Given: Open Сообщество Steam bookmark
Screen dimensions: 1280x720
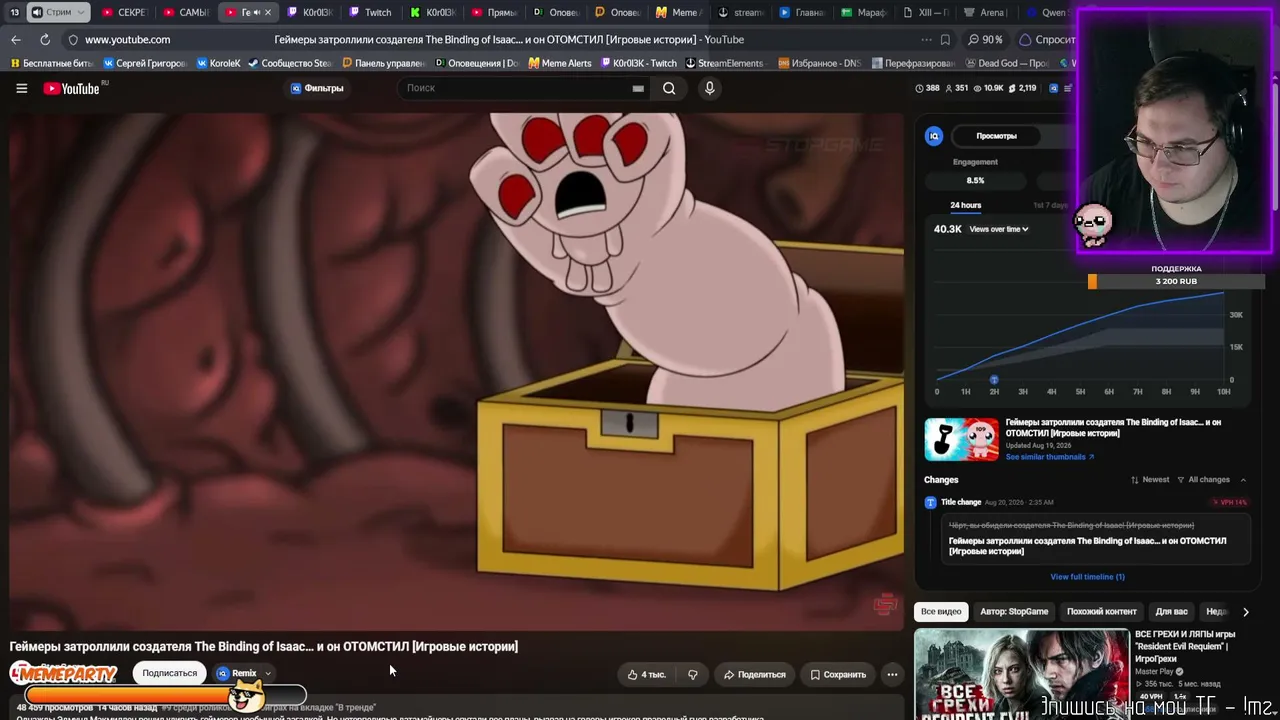Looking at the screenshot, I should click(x=290, y=63).
